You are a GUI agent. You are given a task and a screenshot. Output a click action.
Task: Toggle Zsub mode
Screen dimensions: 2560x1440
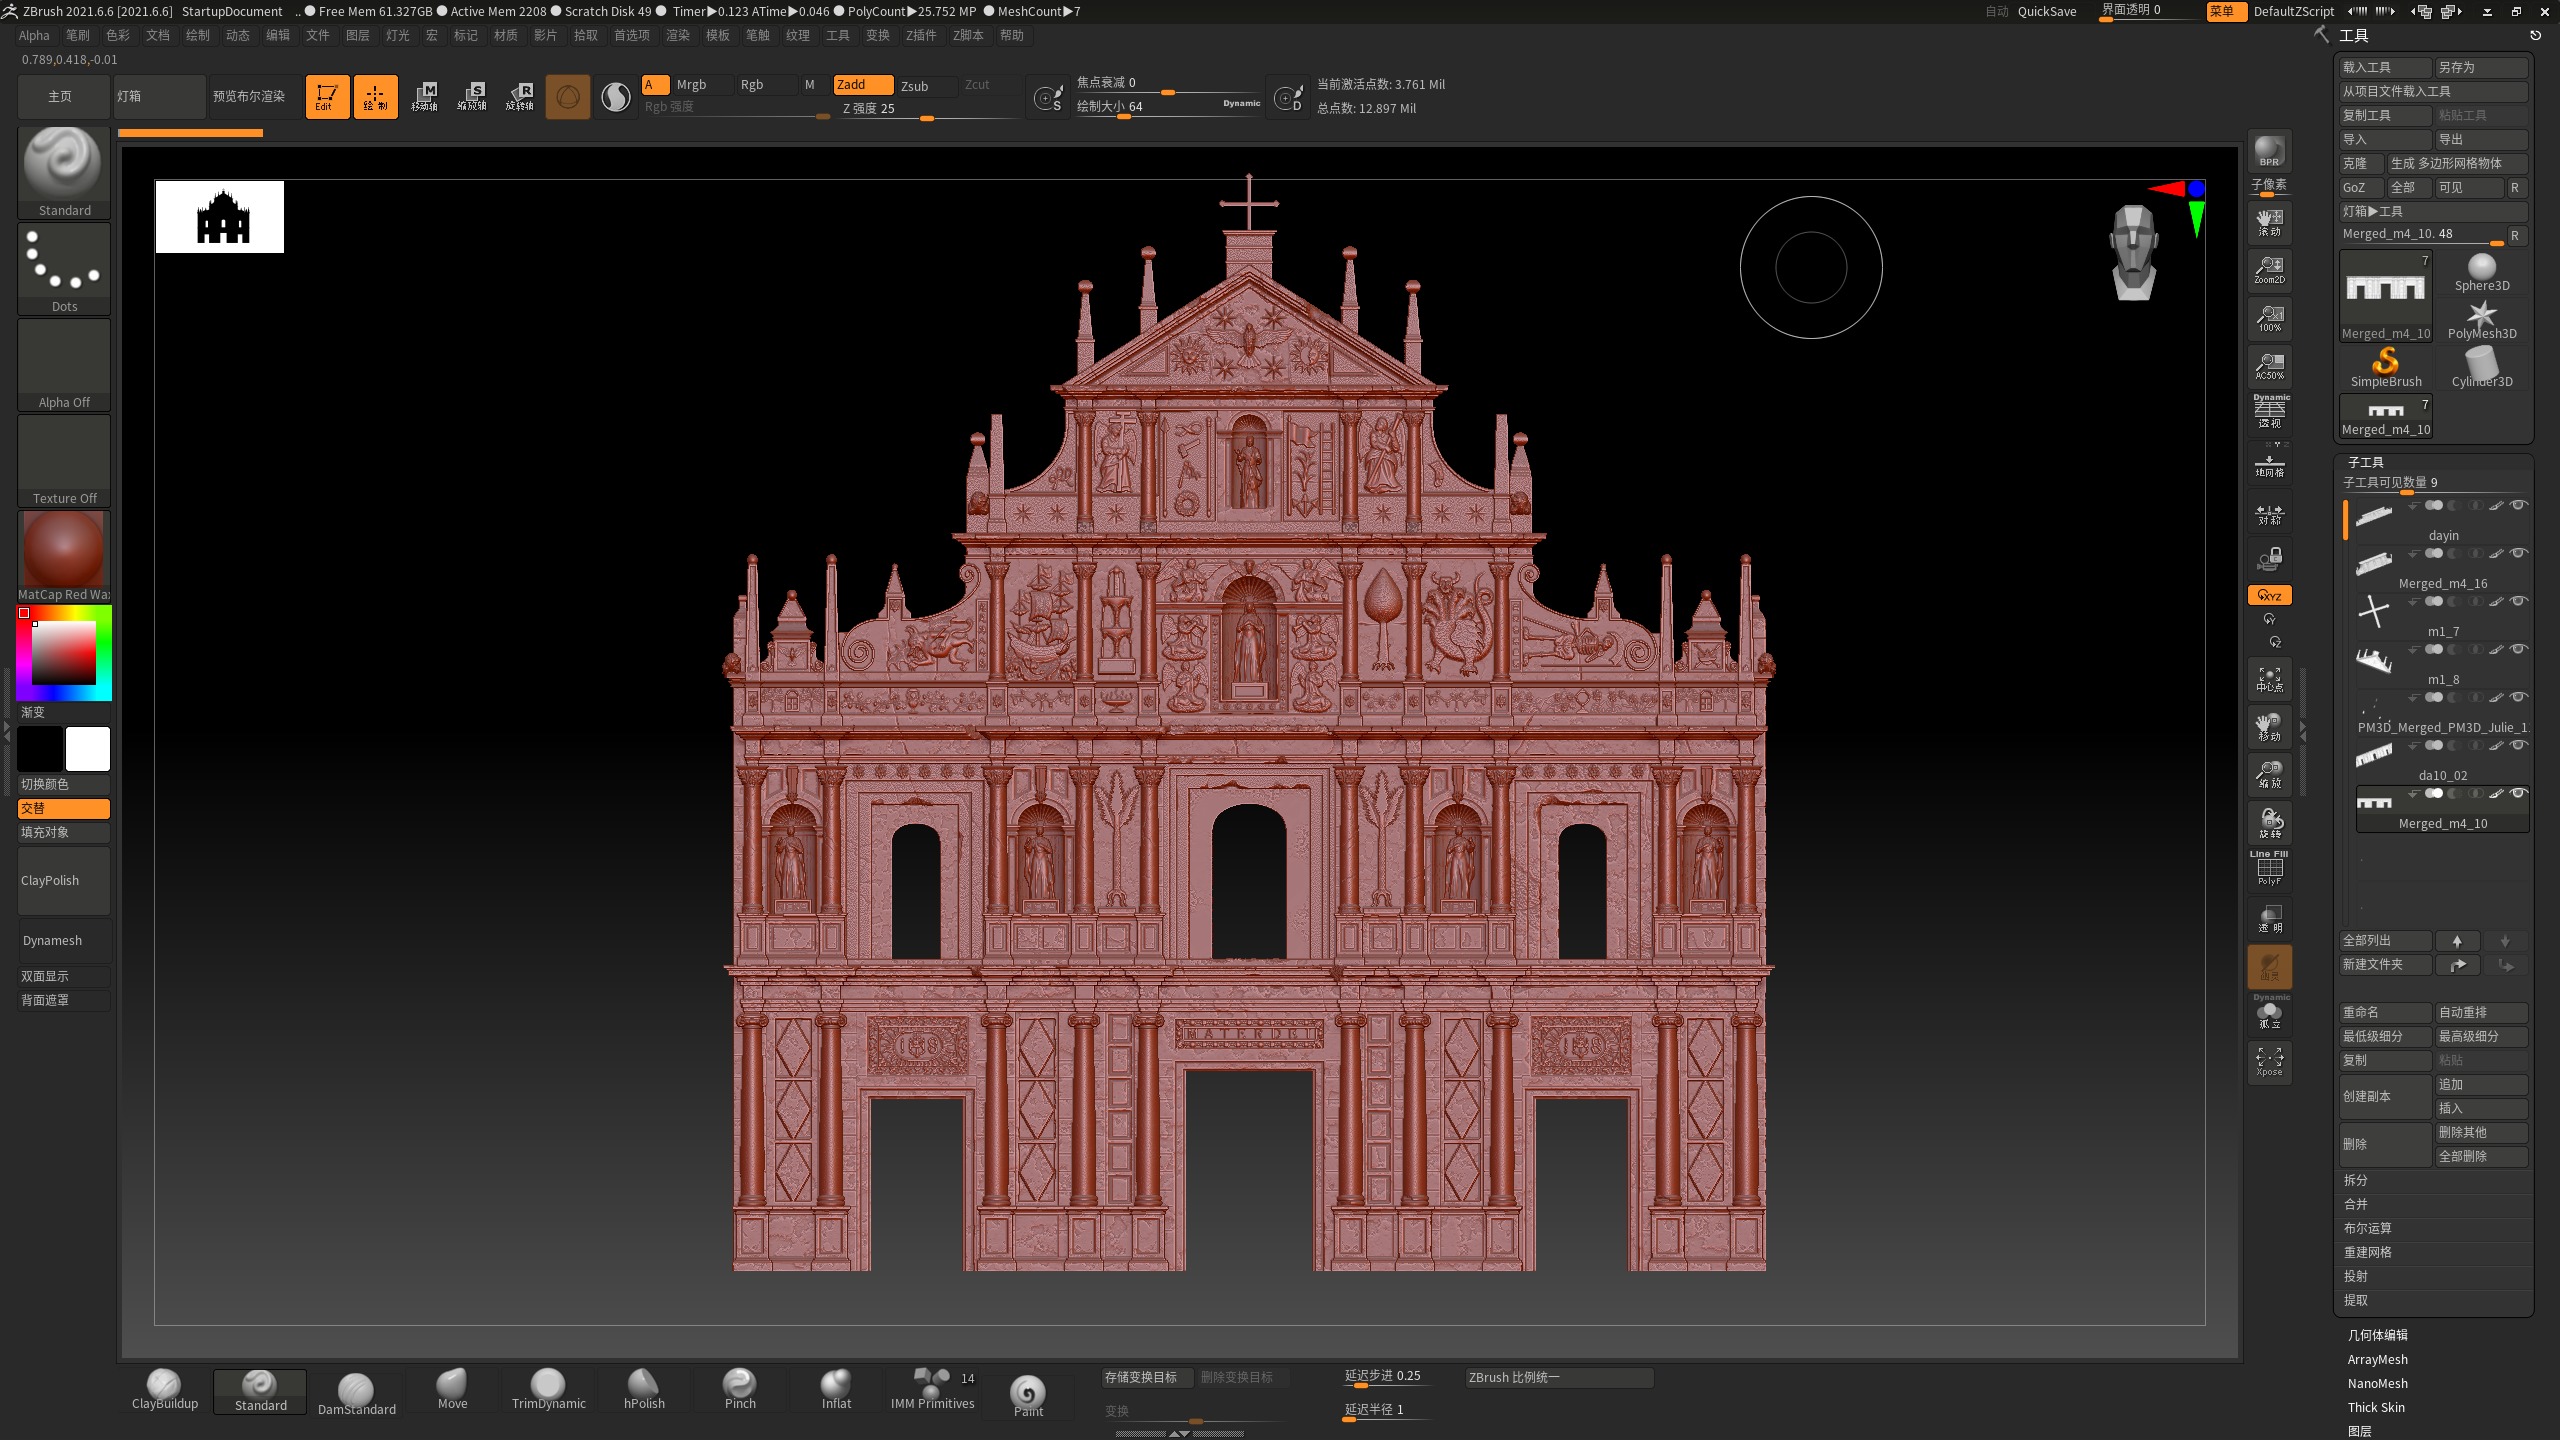(925, 86)
